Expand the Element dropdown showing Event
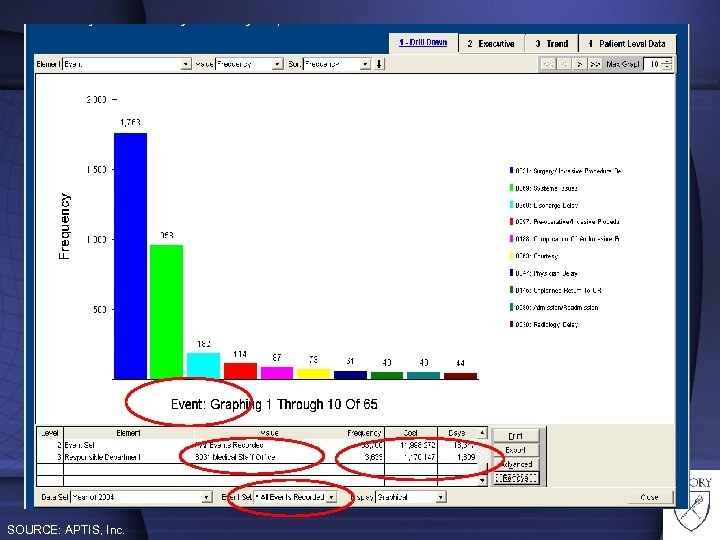 coord(186,64)
